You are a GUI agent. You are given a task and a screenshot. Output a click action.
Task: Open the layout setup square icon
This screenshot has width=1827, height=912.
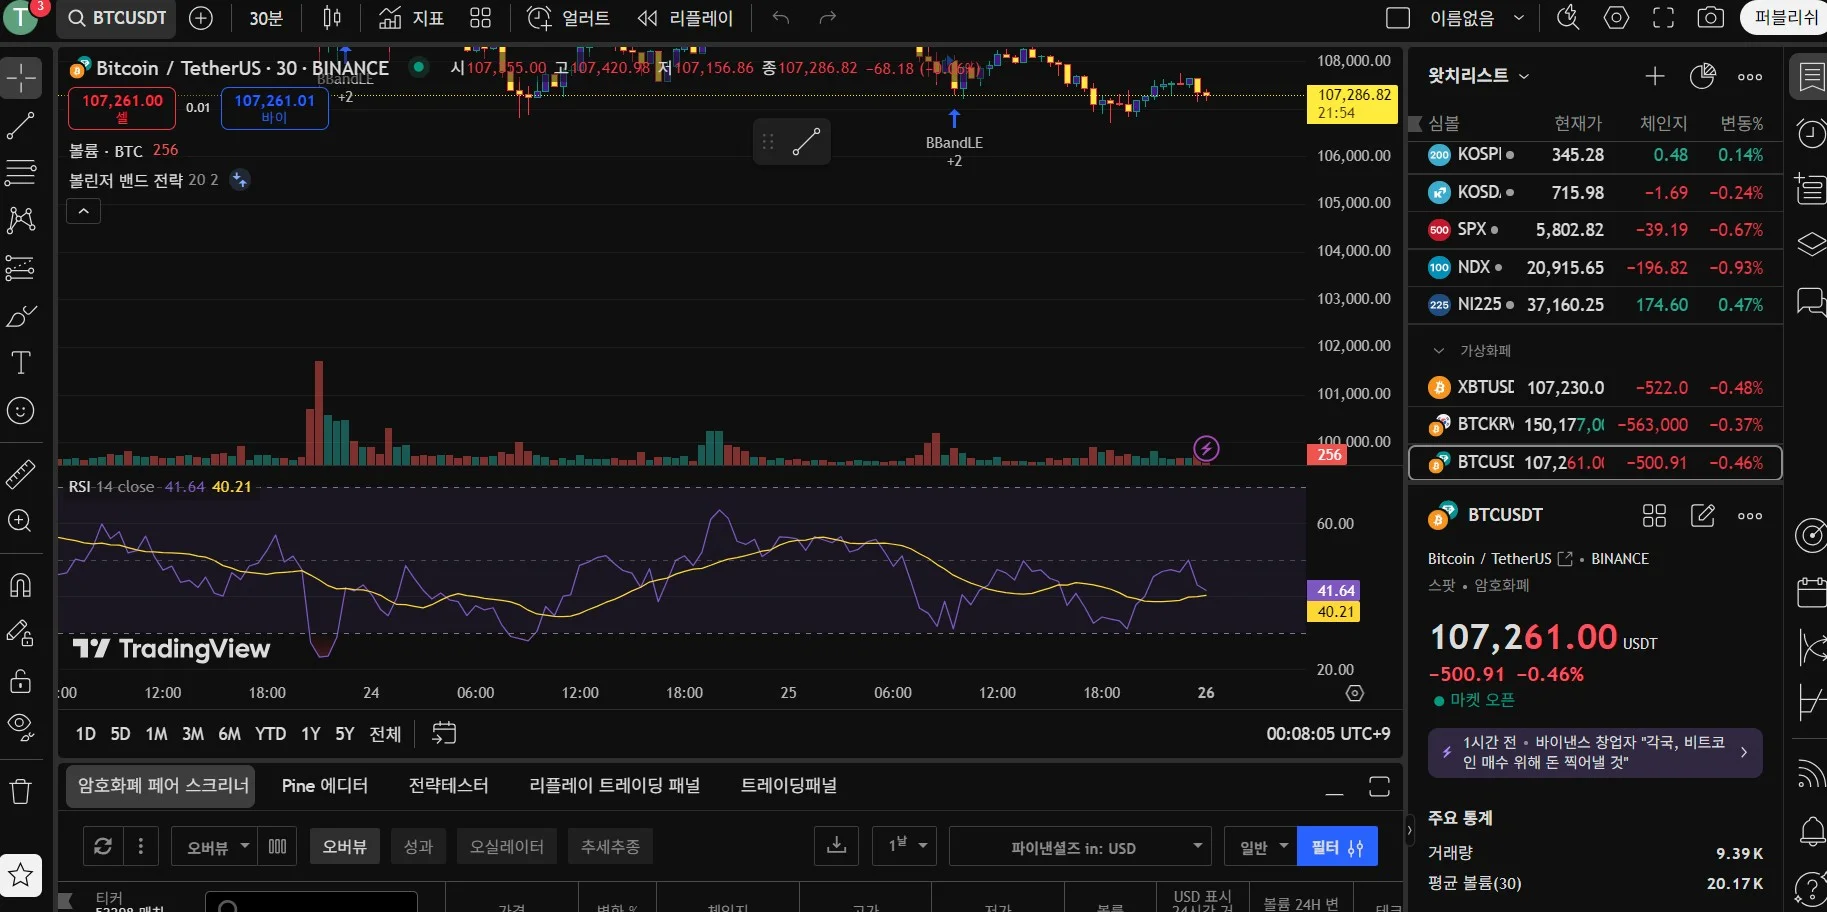pos(1398,18)
